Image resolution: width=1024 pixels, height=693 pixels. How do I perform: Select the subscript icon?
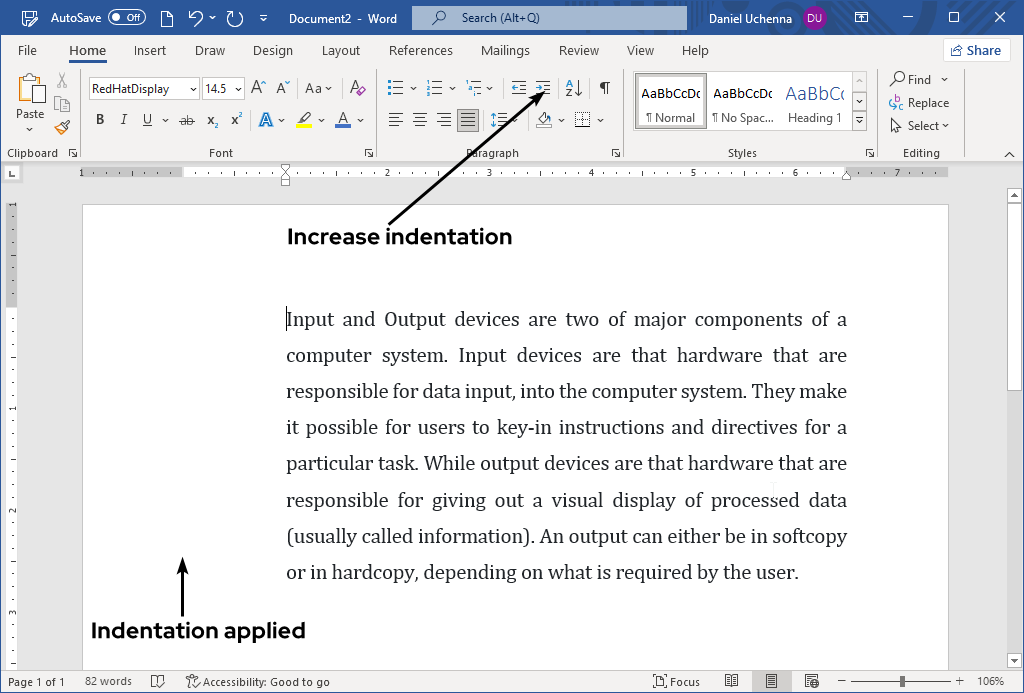212,119
